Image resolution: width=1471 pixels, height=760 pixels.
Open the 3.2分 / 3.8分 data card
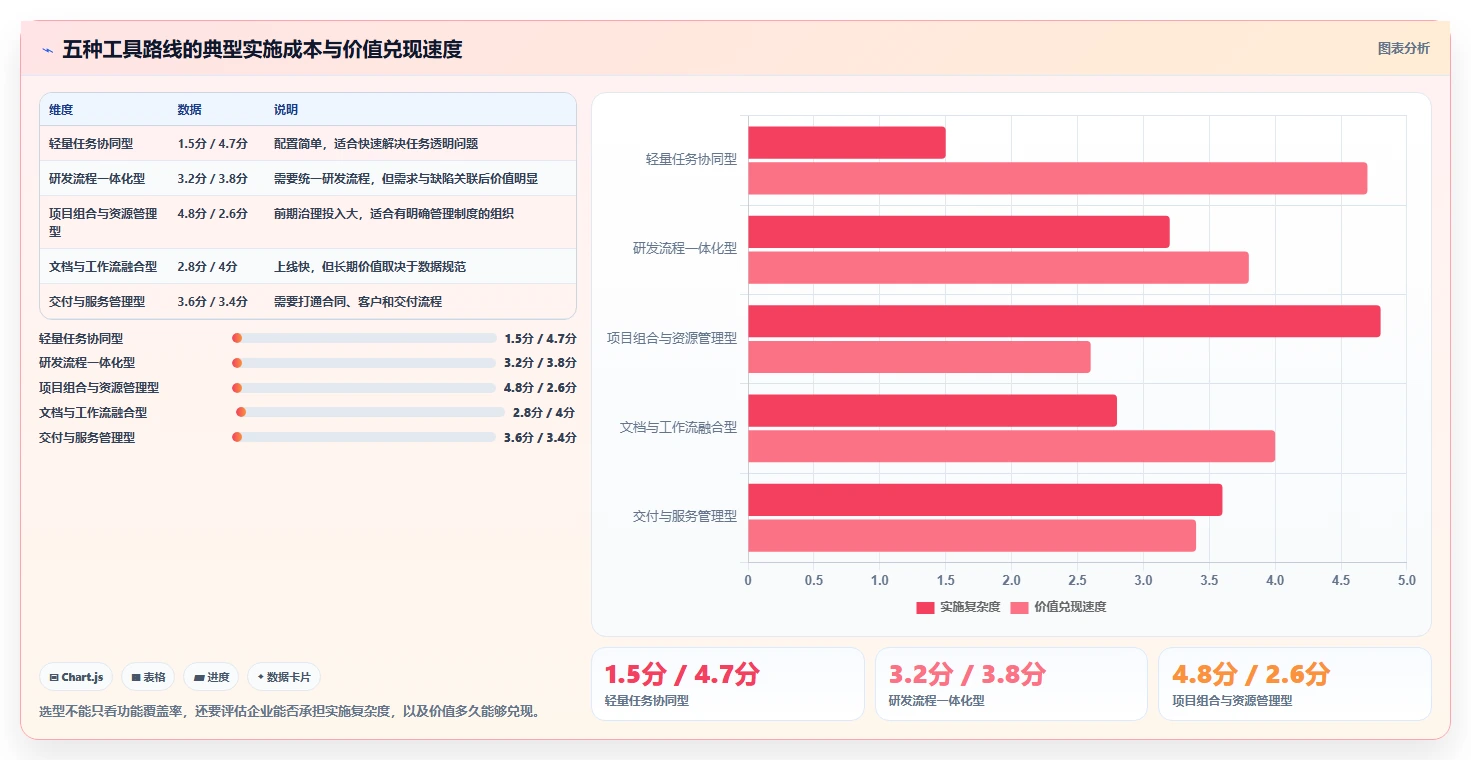(1011, 684)
